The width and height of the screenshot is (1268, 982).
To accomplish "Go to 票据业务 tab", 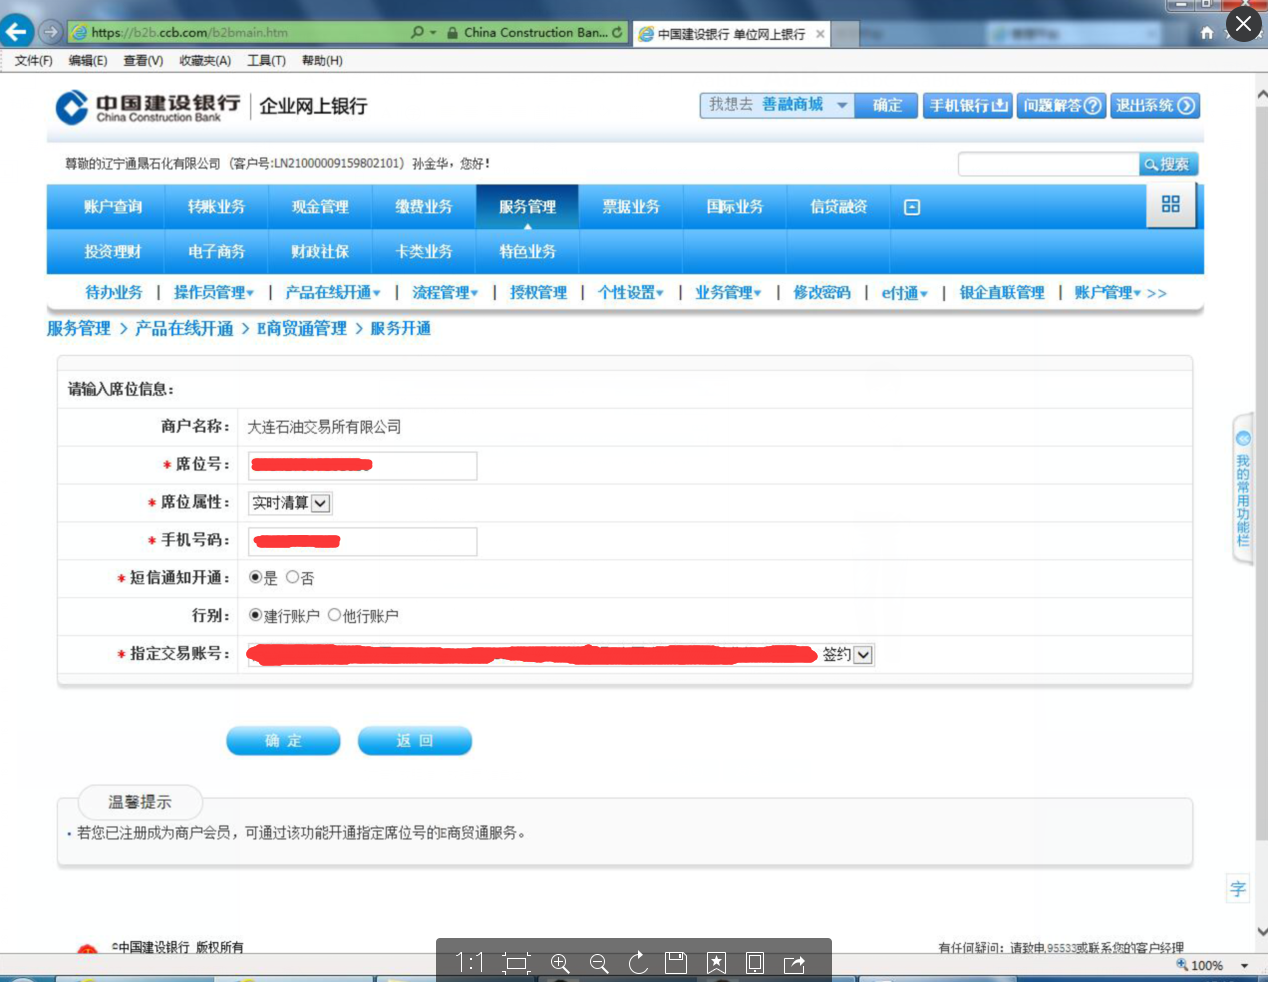I will pos(631,206).
